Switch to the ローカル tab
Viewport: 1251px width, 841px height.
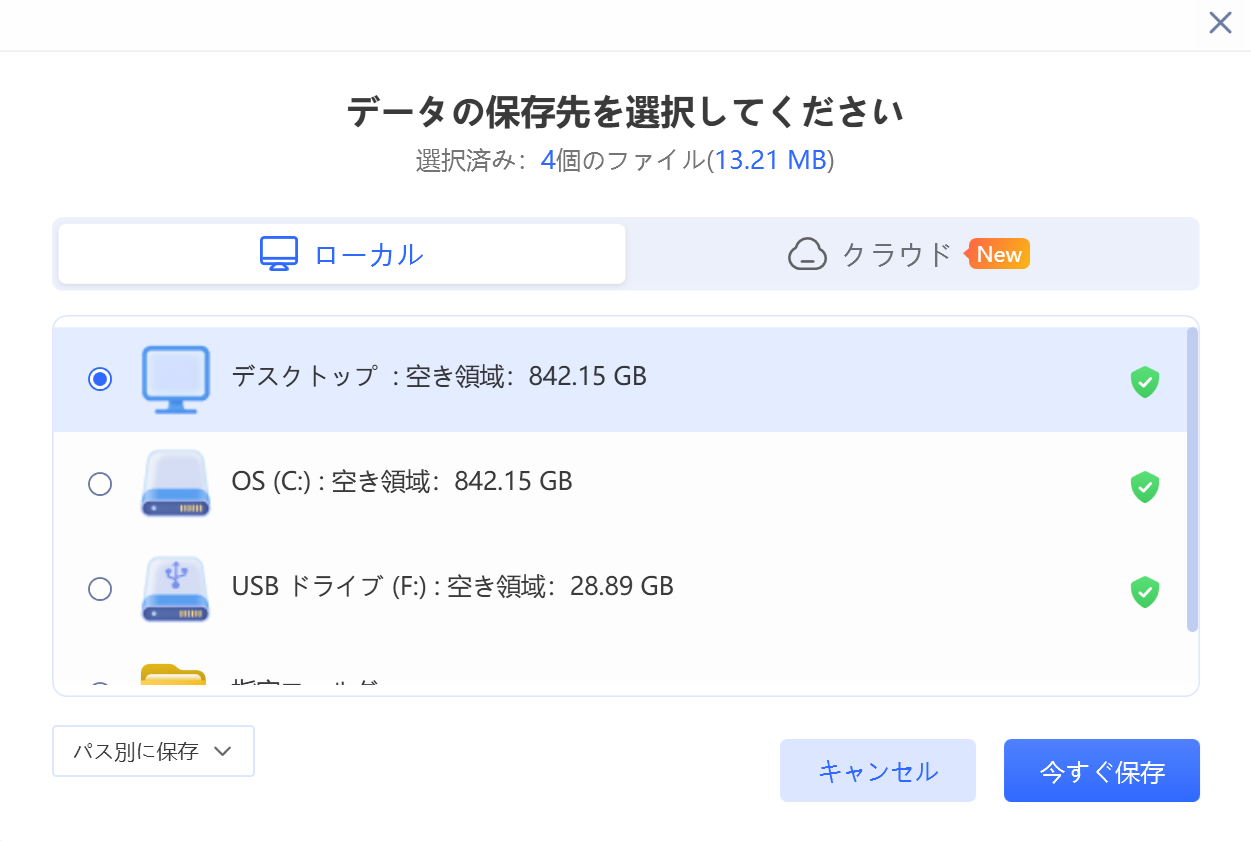click(340, 253)
